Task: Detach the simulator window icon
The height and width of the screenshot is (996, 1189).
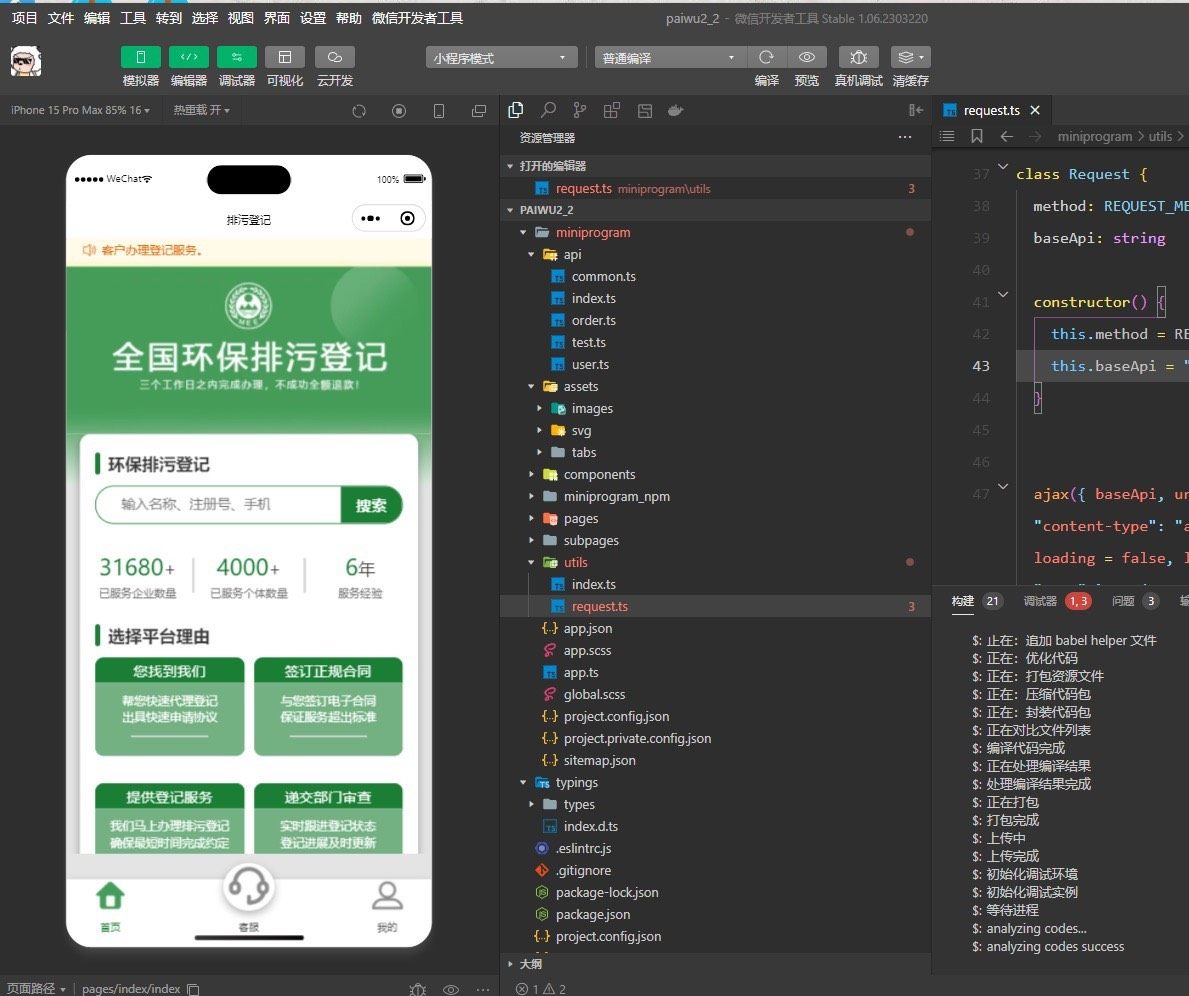Action: 478,111
